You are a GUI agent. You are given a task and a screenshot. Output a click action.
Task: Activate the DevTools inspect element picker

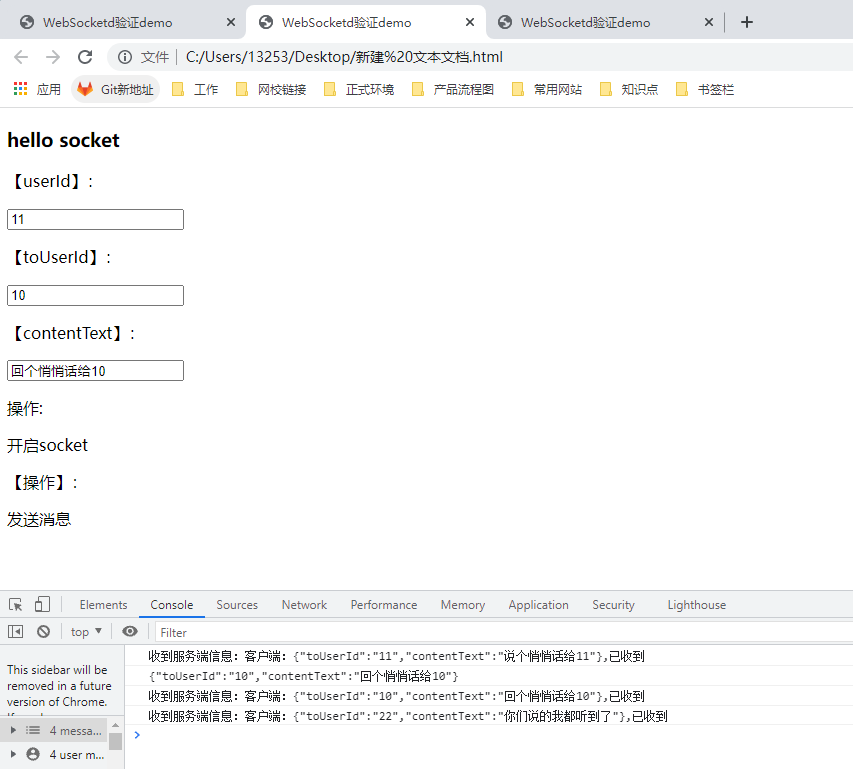15,605
